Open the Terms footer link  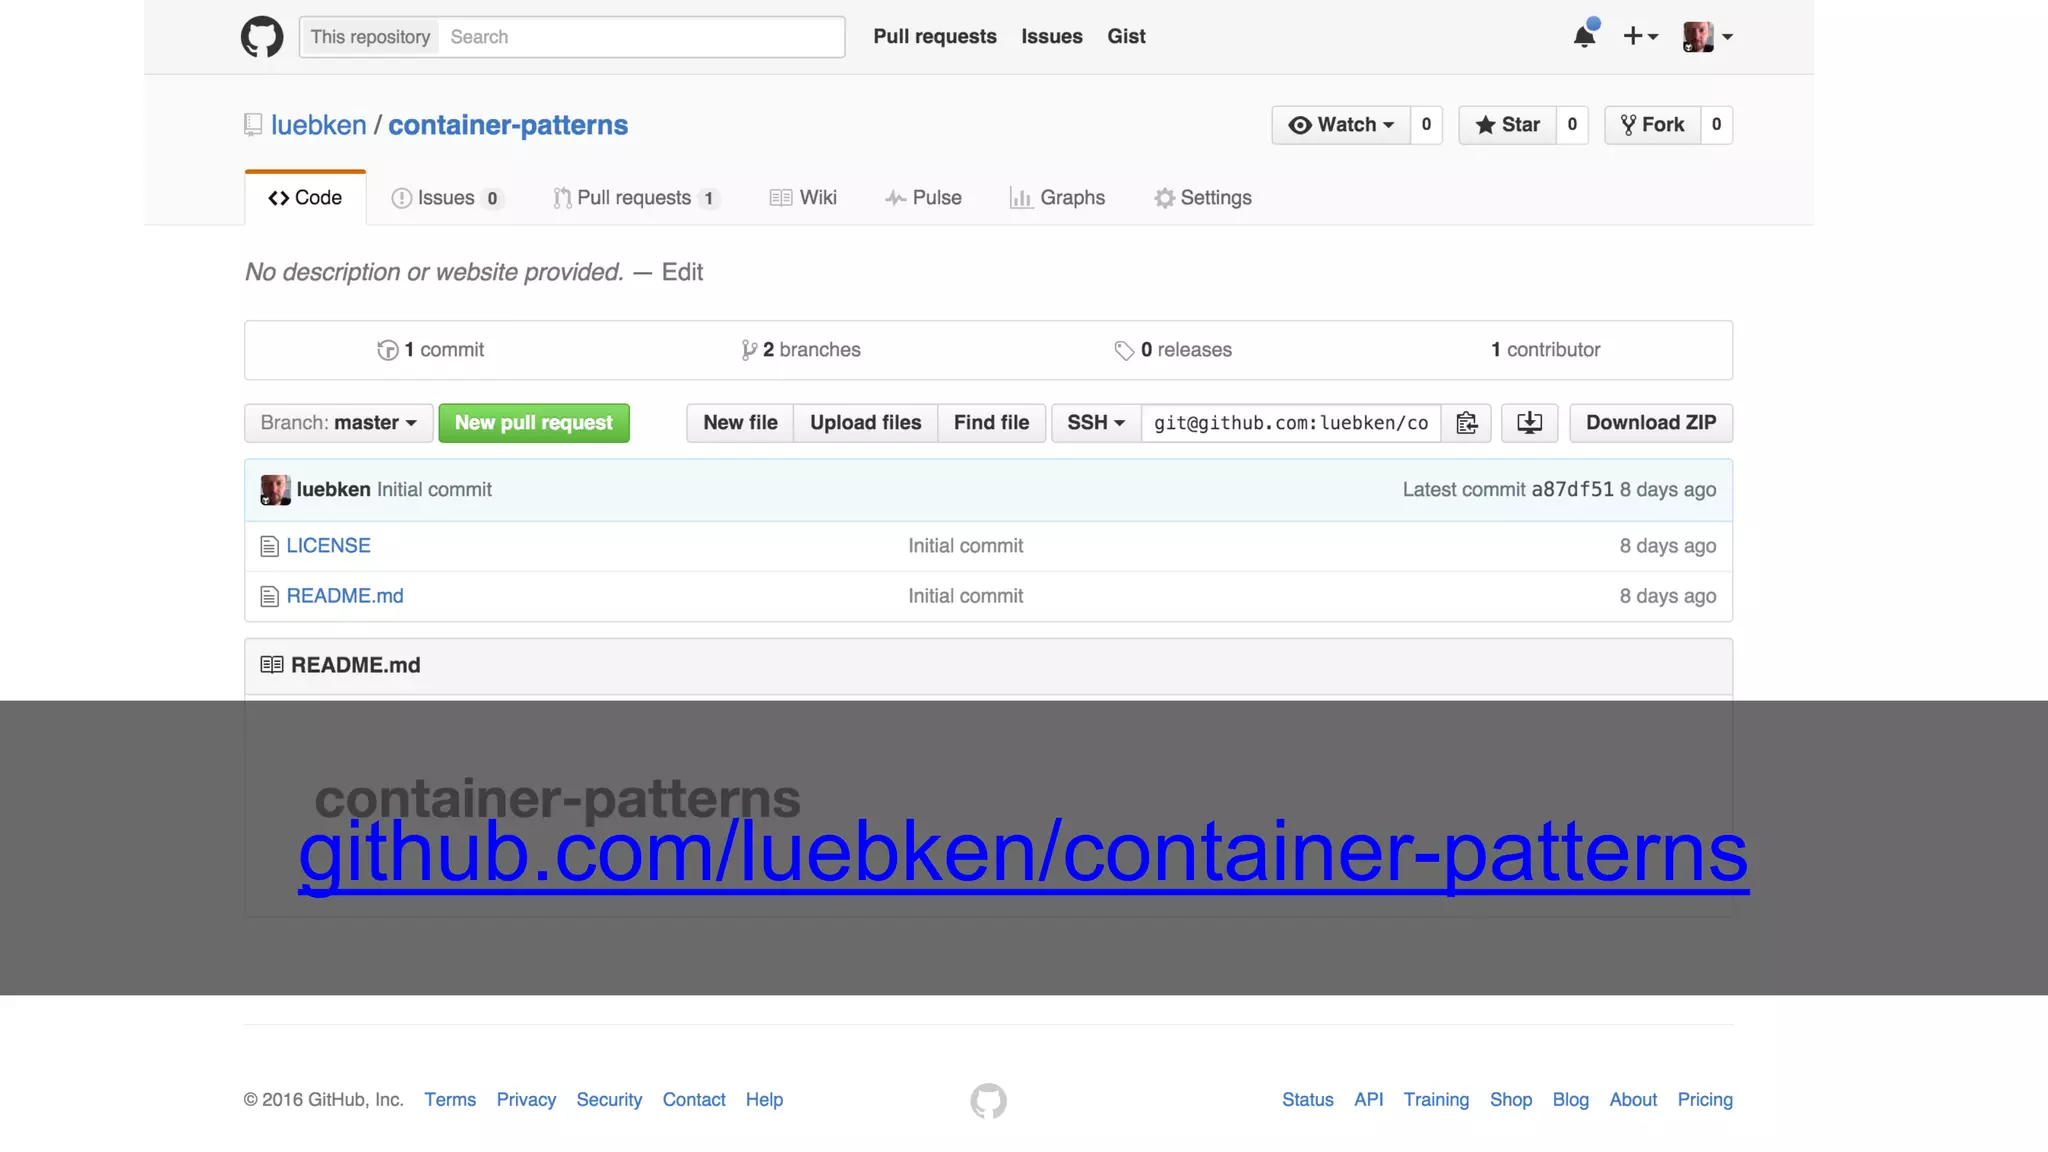pyautogui.click(x=450, y=1100)
